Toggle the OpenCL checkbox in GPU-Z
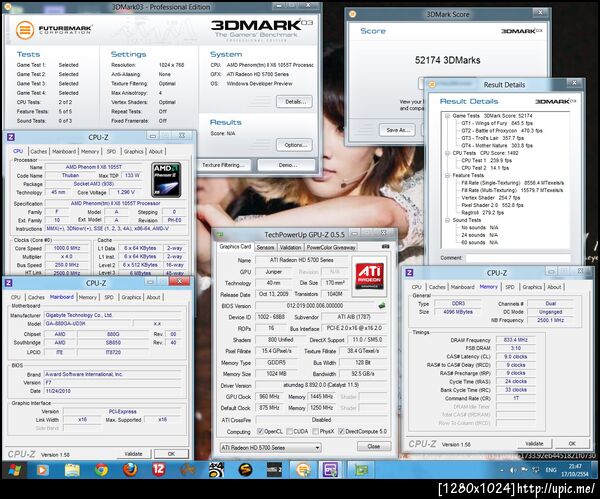This screenshot has height=499, width=600. (x=260, y=431)
